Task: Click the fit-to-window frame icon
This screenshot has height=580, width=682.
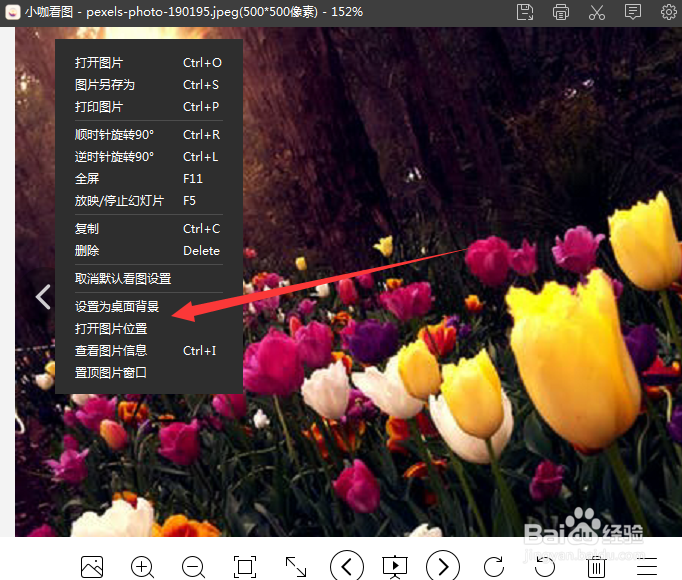Action: [x=245, y=567]
